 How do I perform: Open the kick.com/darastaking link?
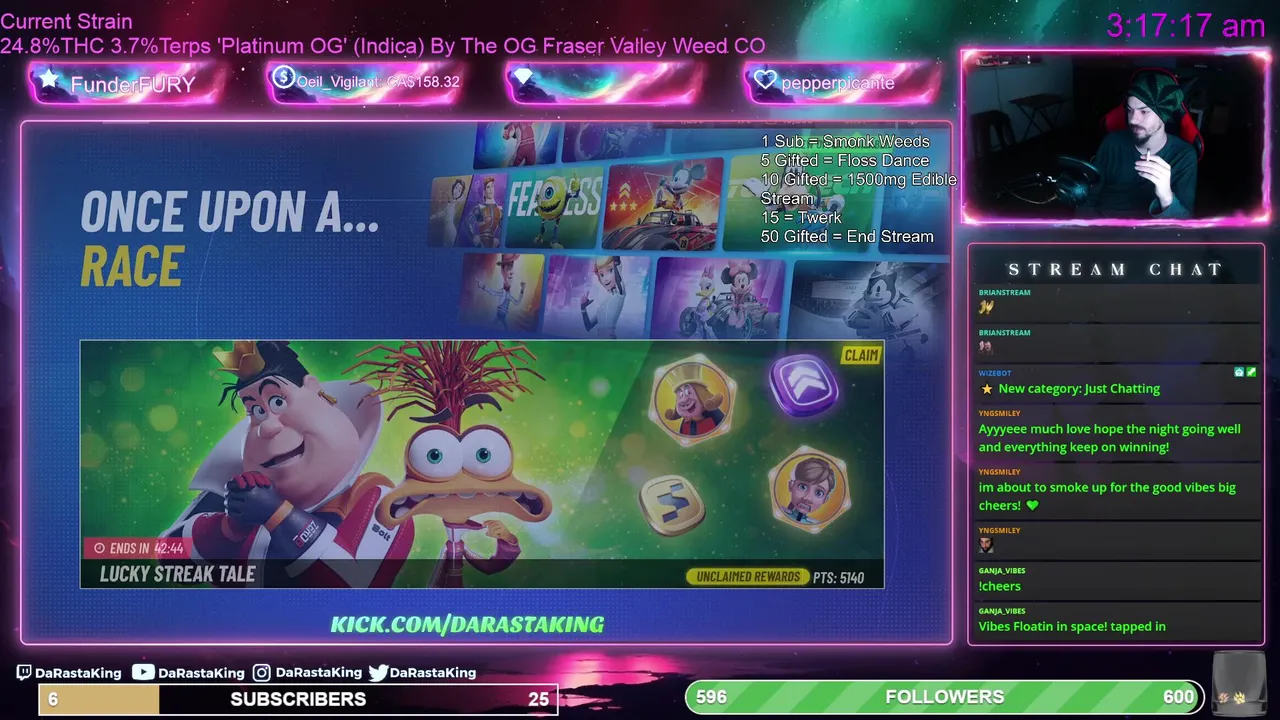point(467,624)
